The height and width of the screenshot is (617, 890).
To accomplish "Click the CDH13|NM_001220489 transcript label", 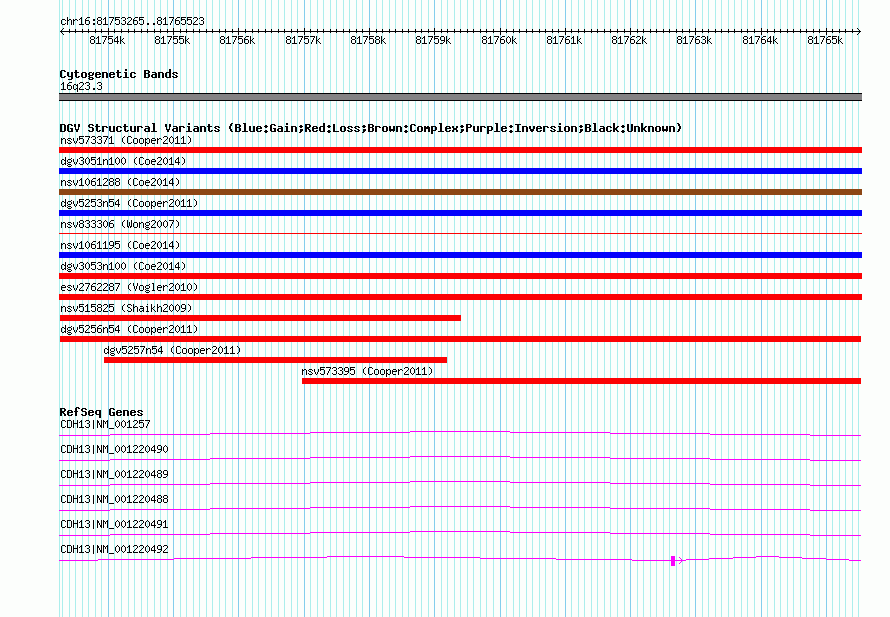I will [114, 474].
